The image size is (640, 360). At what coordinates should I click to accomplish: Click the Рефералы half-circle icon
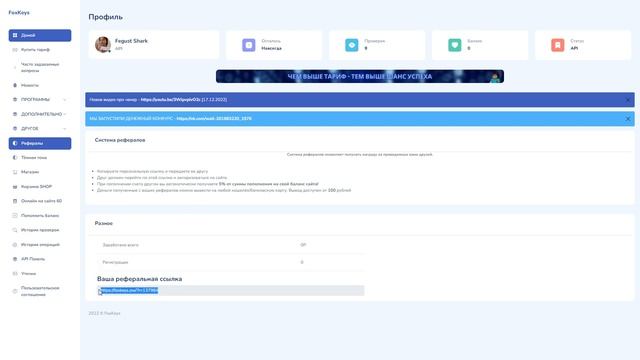click(15, 143)
